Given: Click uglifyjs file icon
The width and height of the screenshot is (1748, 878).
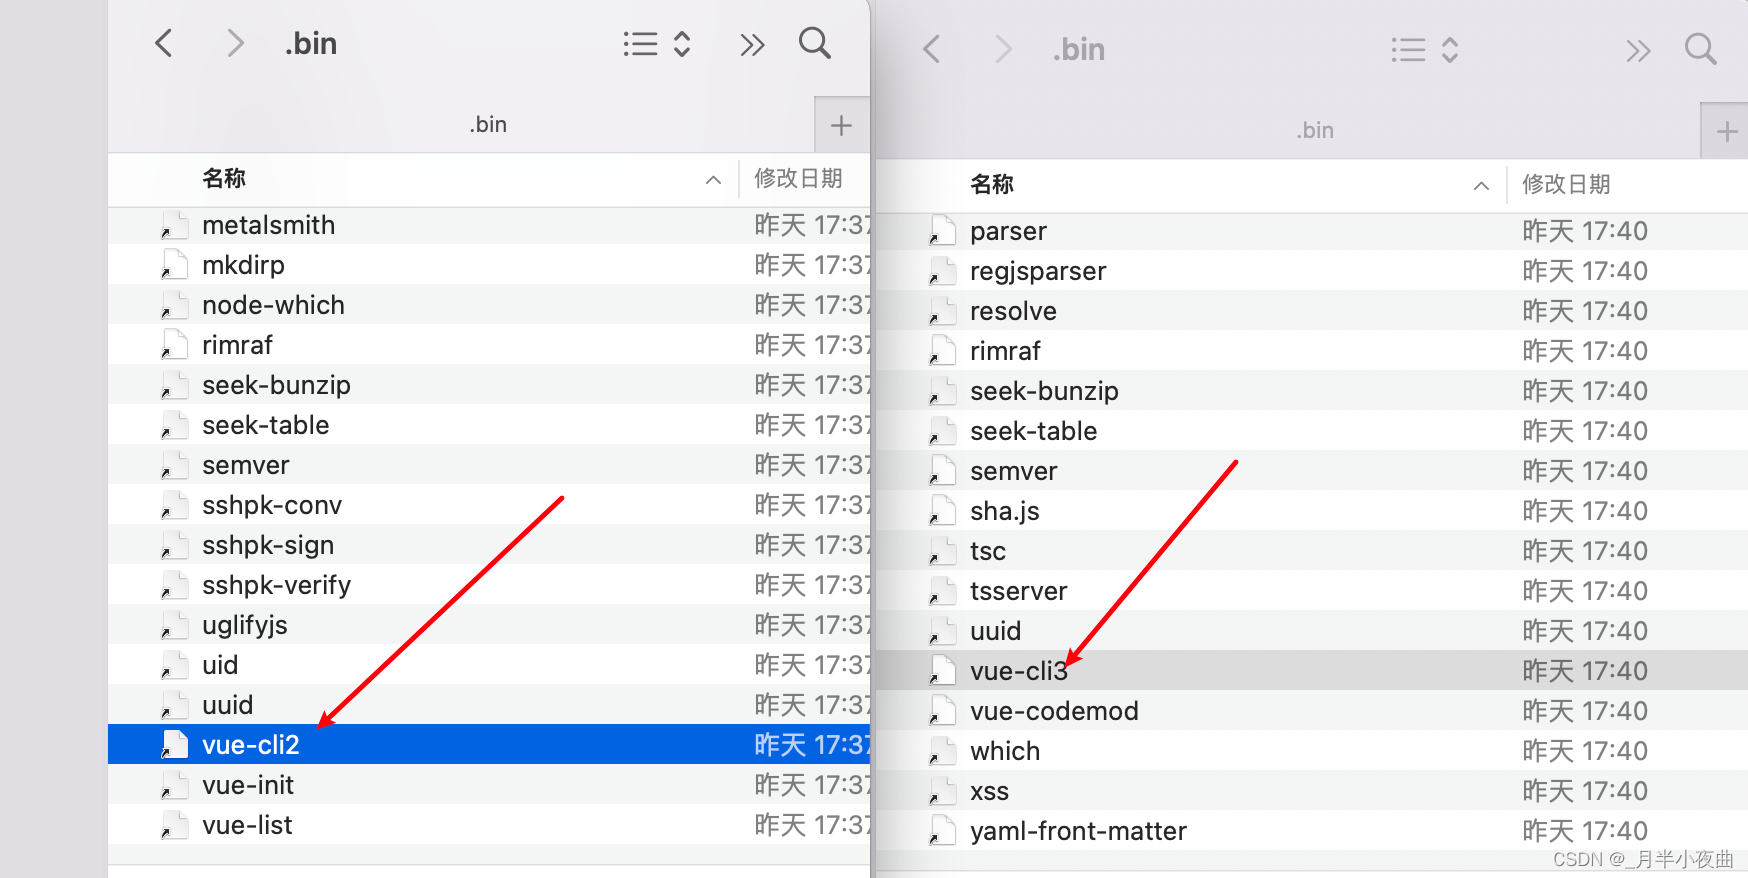Looking at the screenshot, I should pyautogui.click(x=174, y=625).
